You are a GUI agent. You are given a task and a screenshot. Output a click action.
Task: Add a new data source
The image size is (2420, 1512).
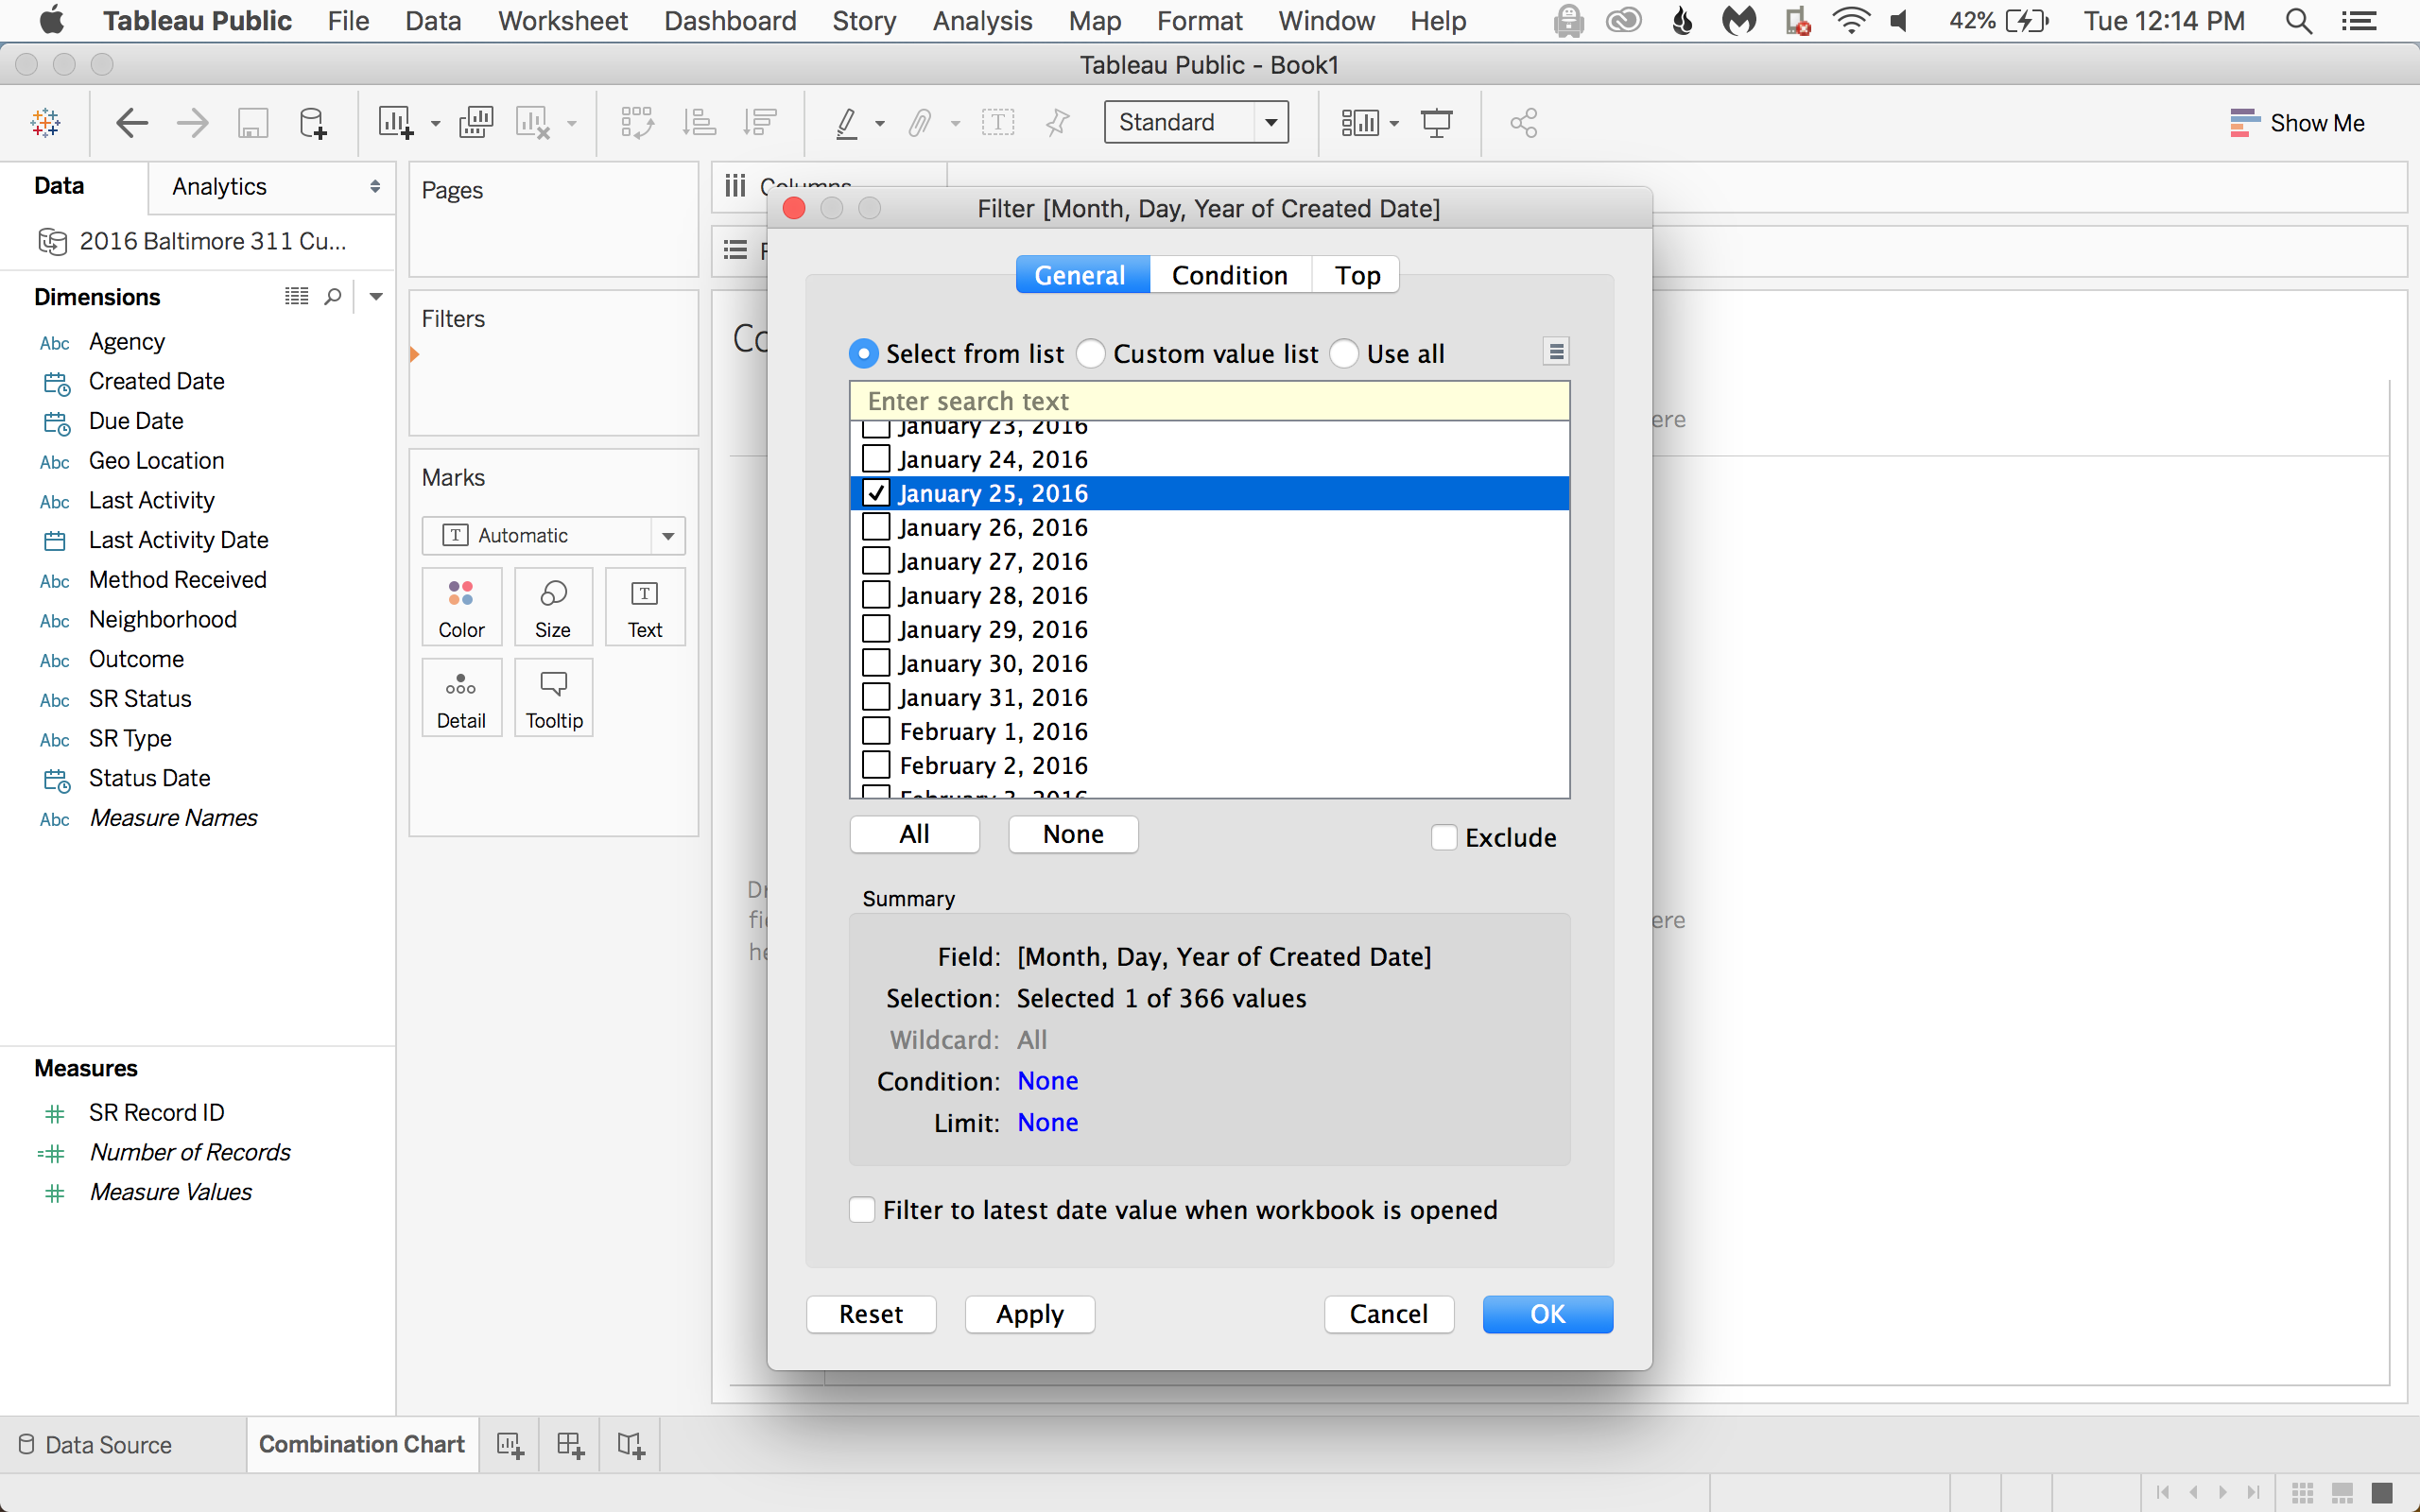pyautogui.click(x=313, y=123)
